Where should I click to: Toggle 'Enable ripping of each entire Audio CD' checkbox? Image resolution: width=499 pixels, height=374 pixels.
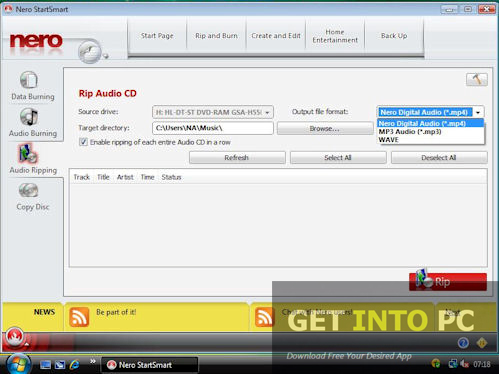point(83,142)
